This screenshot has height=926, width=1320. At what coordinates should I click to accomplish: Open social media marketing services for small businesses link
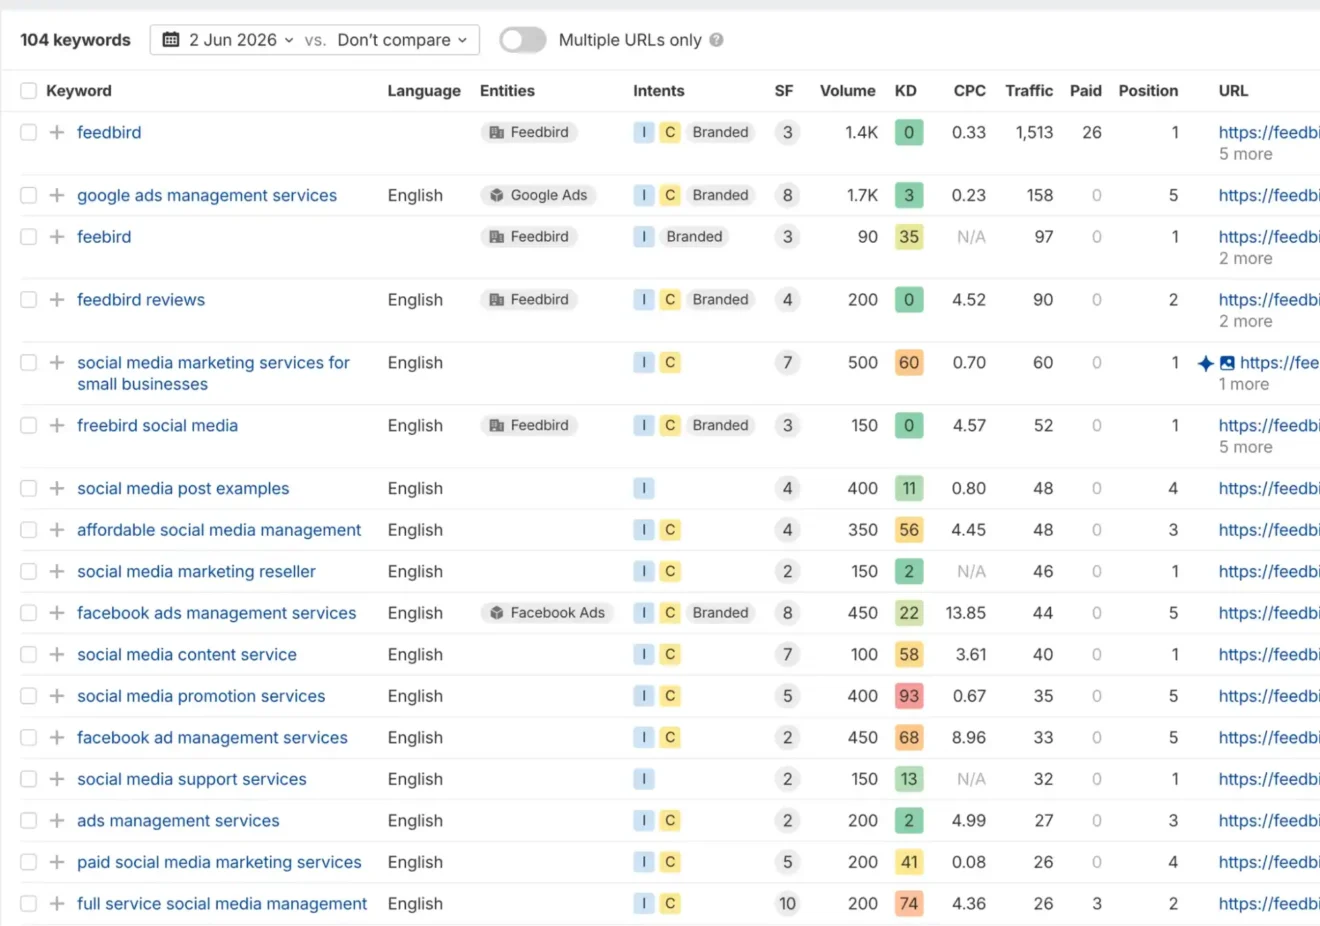pos(213,373)
